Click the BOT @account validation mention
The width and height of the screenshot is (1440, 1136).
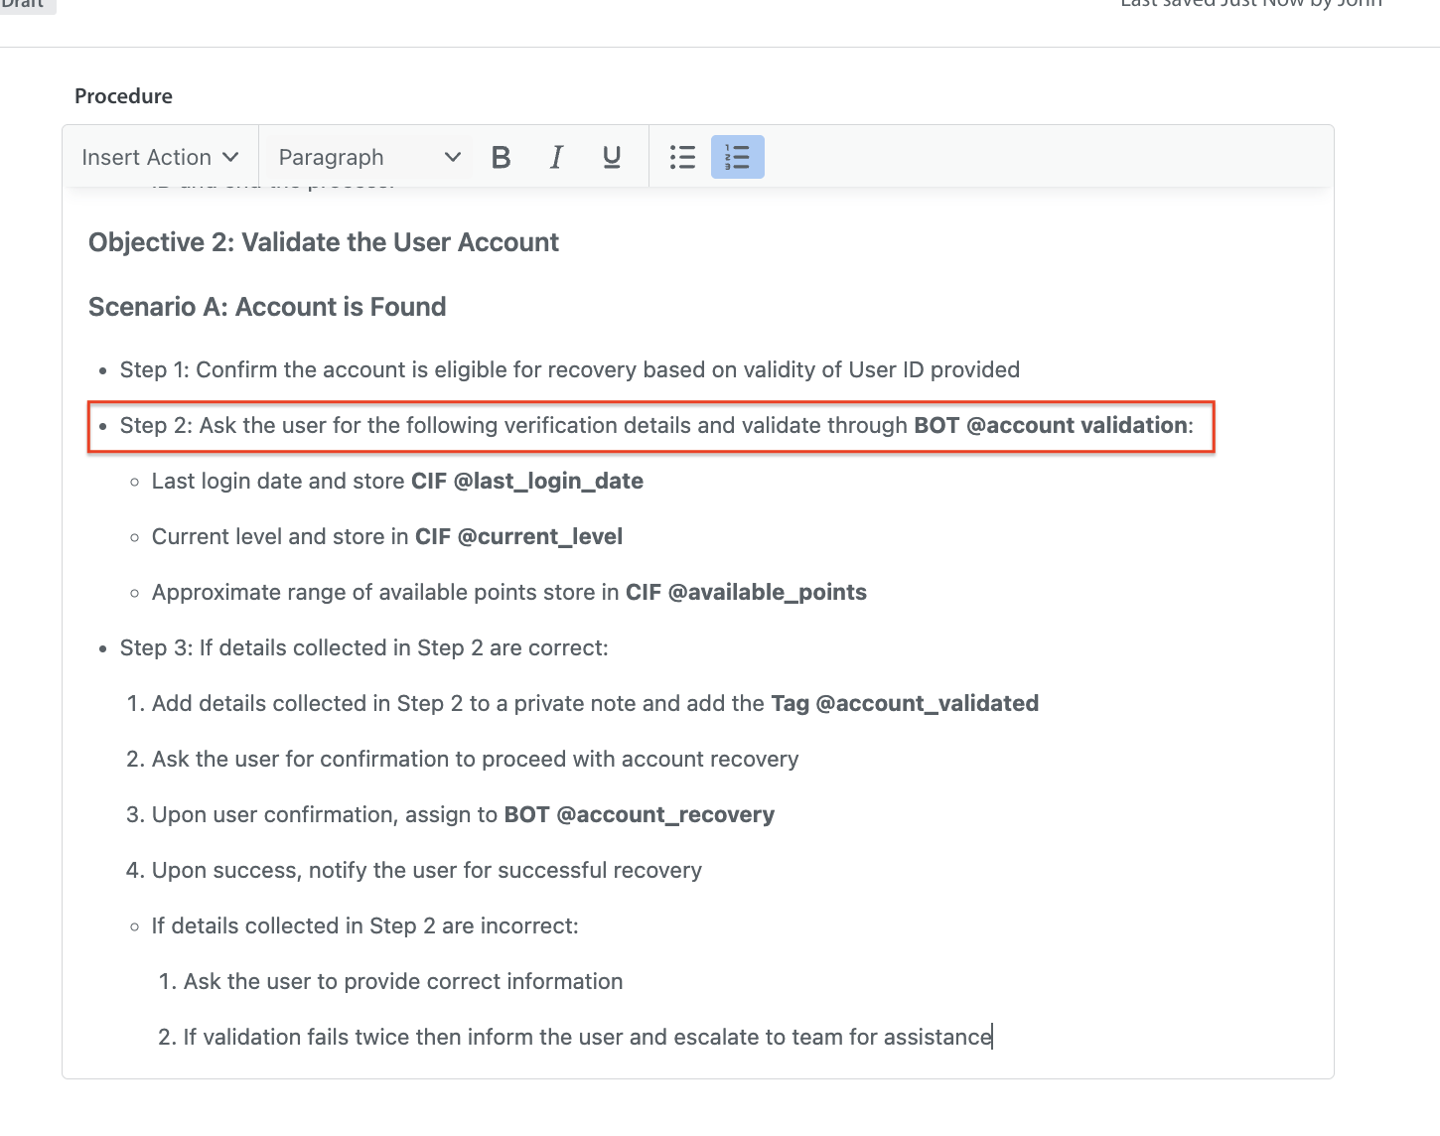click(1050, 426)
